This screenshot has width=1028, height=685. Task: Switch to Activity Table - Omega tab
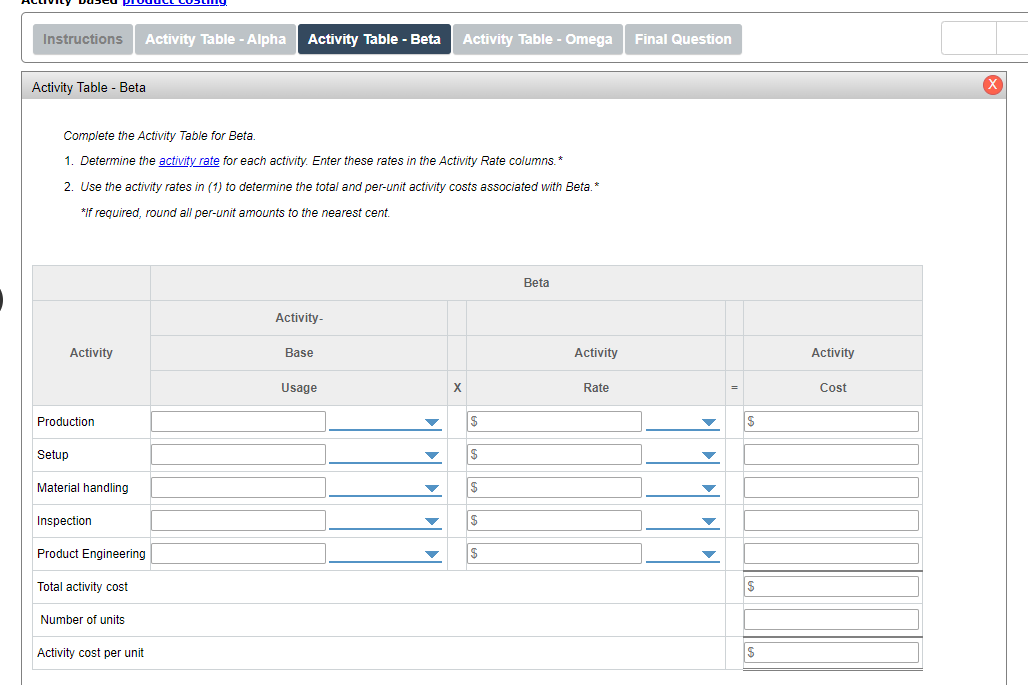point(537,39)
